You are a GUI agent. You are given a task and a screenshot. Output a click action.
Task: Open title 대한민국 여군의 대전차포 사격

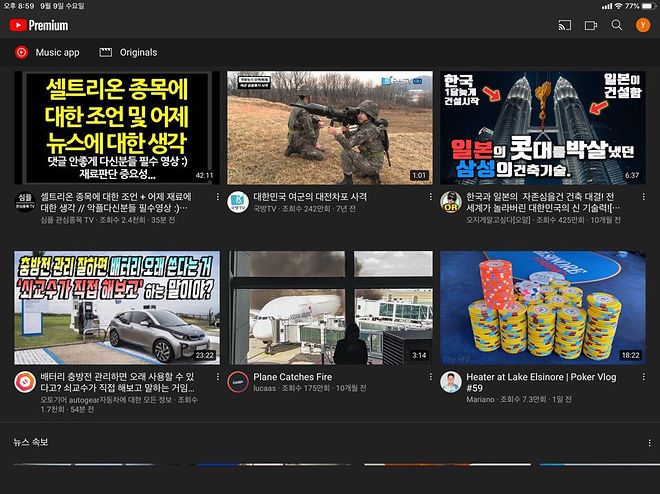[x=310, y=197]
